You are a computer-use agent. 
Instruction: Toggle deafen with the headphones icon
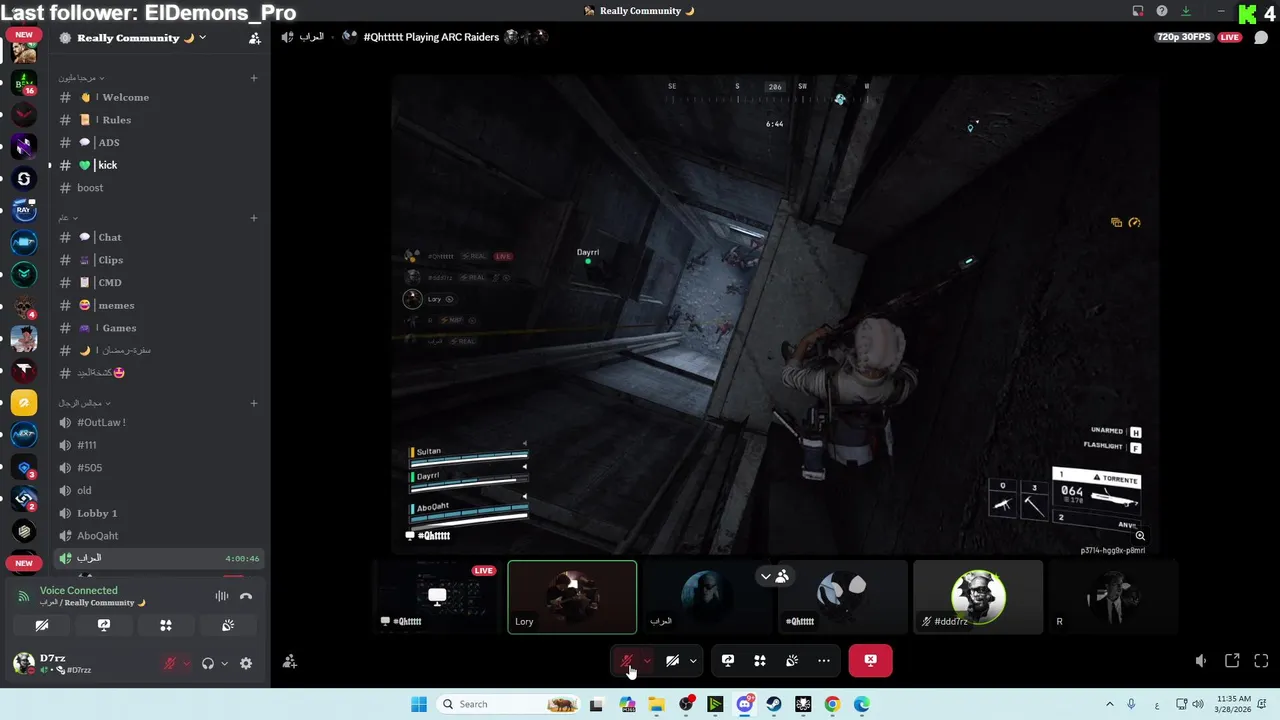click(208, 663)
